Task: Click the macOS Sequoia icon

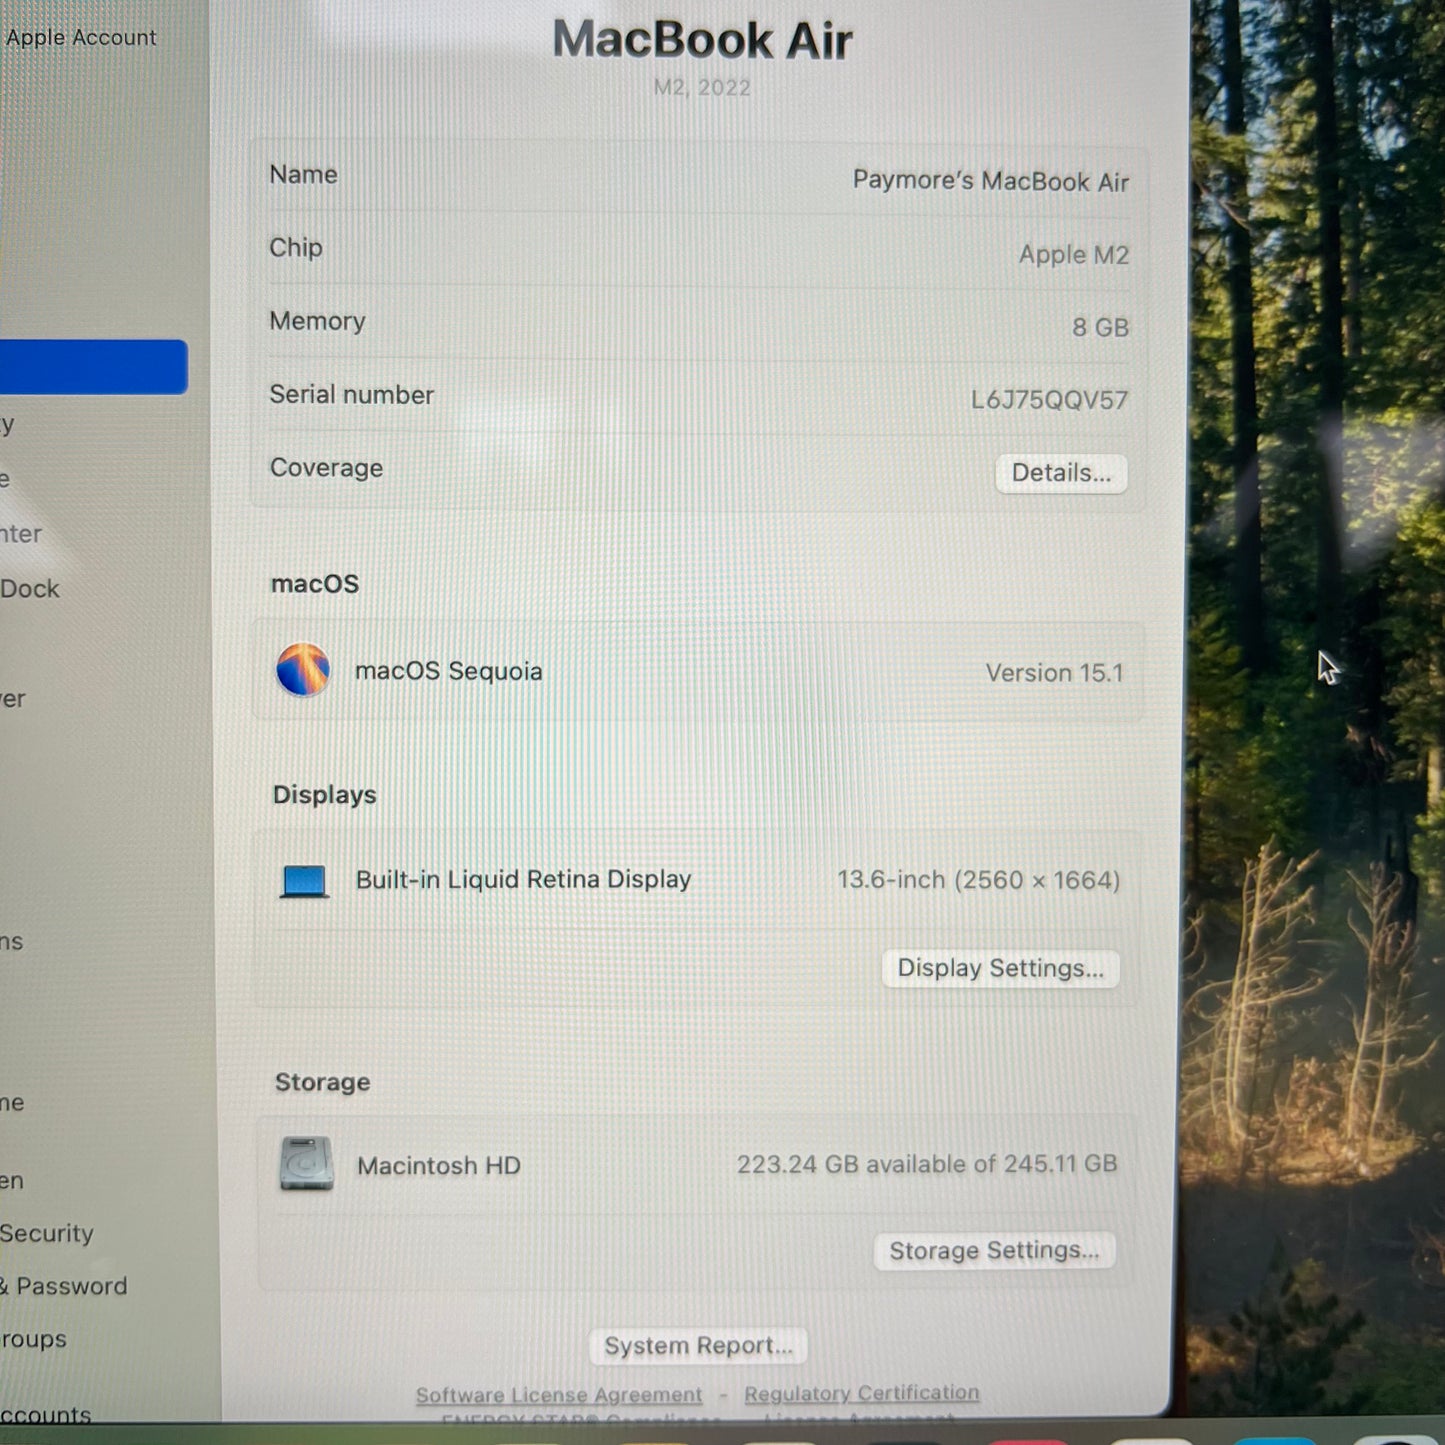Action: coord(303,671)
